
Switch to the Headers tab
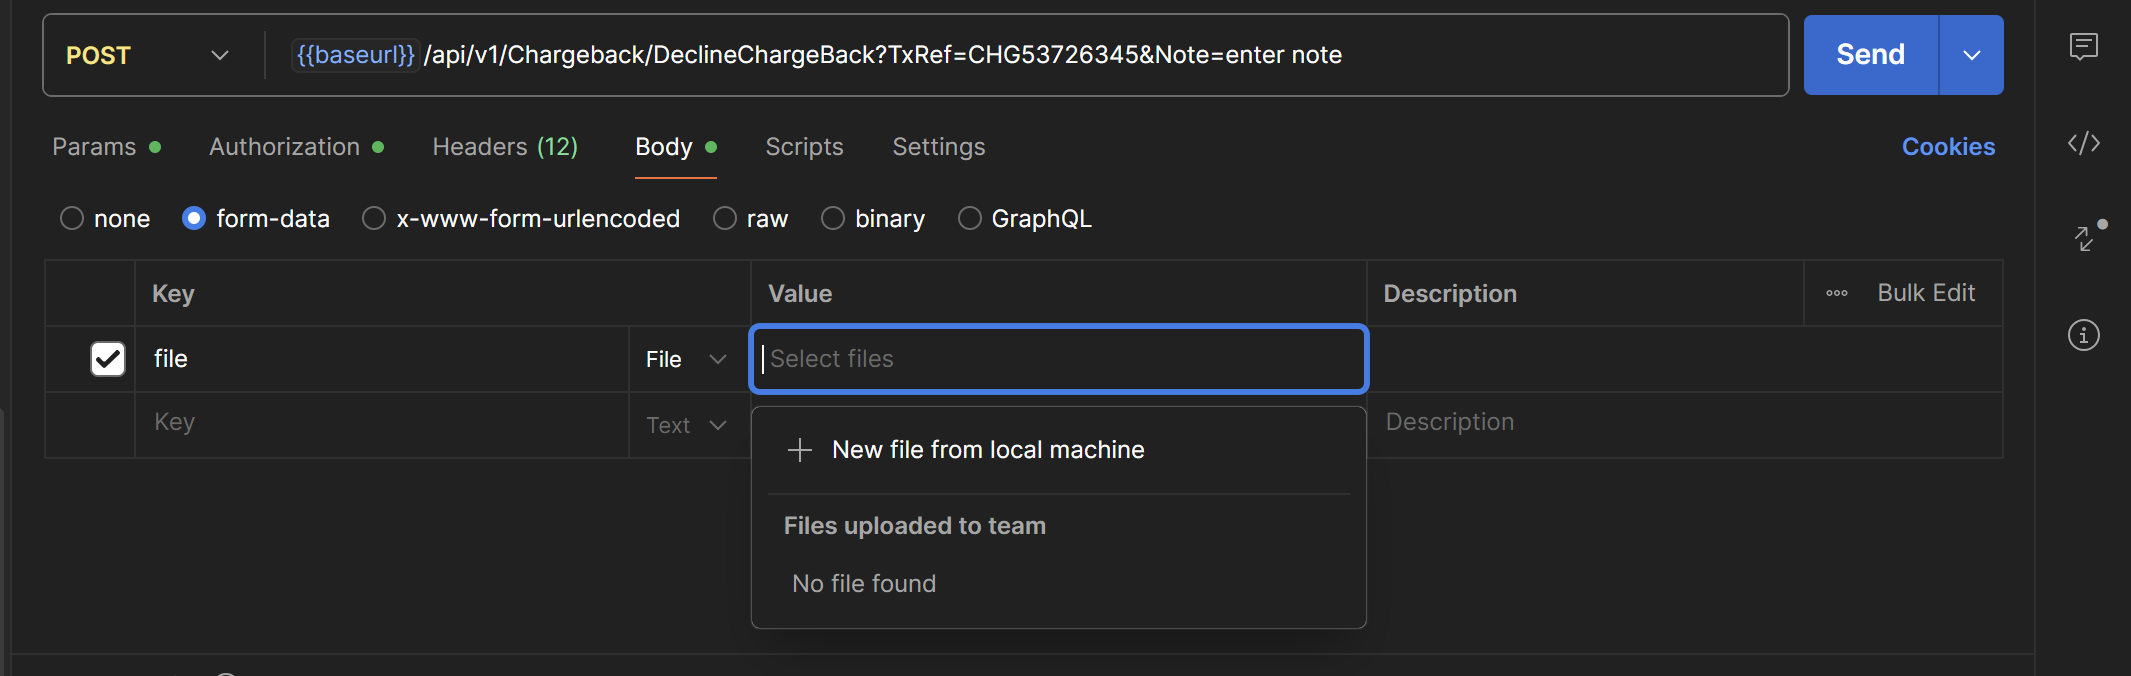505,147
